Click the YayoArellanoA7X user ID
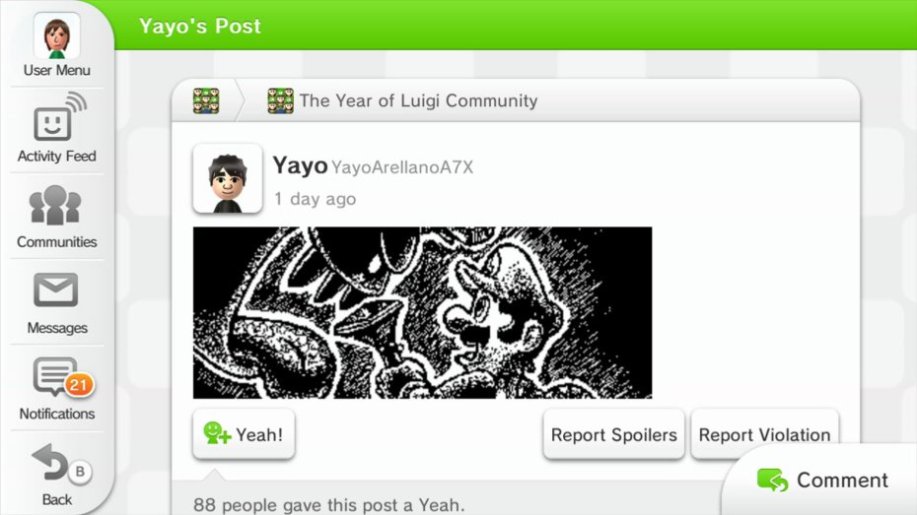This screenshot has height=515, width=917. (402, 167)
